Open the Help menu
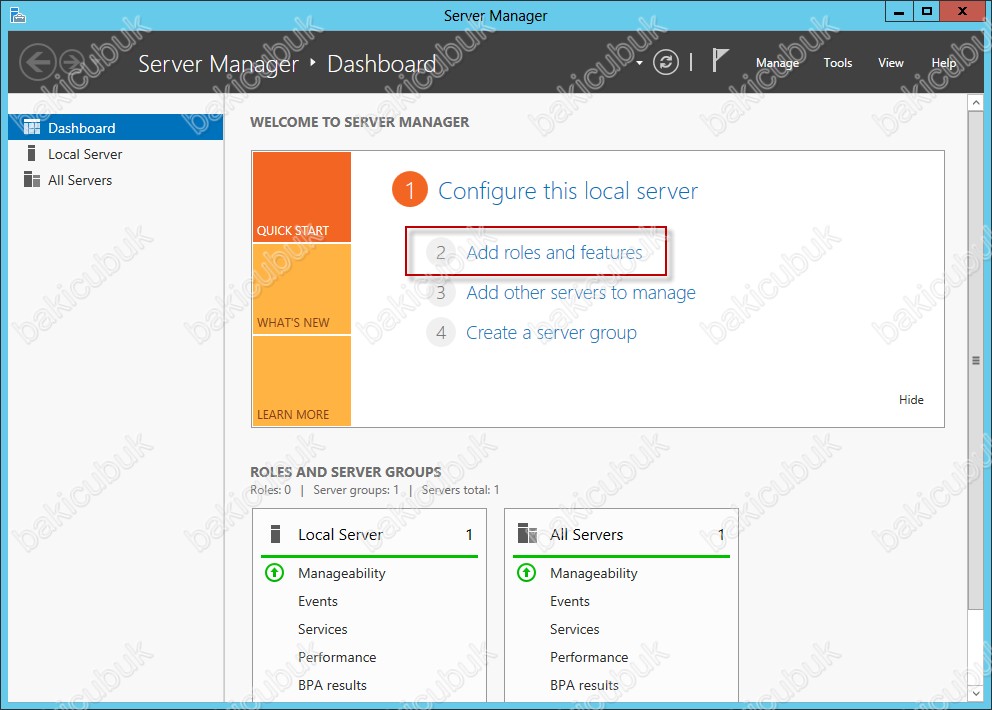The width and height of the screenshot is (992, 710). pyautogui.click(x=943, y=63)
